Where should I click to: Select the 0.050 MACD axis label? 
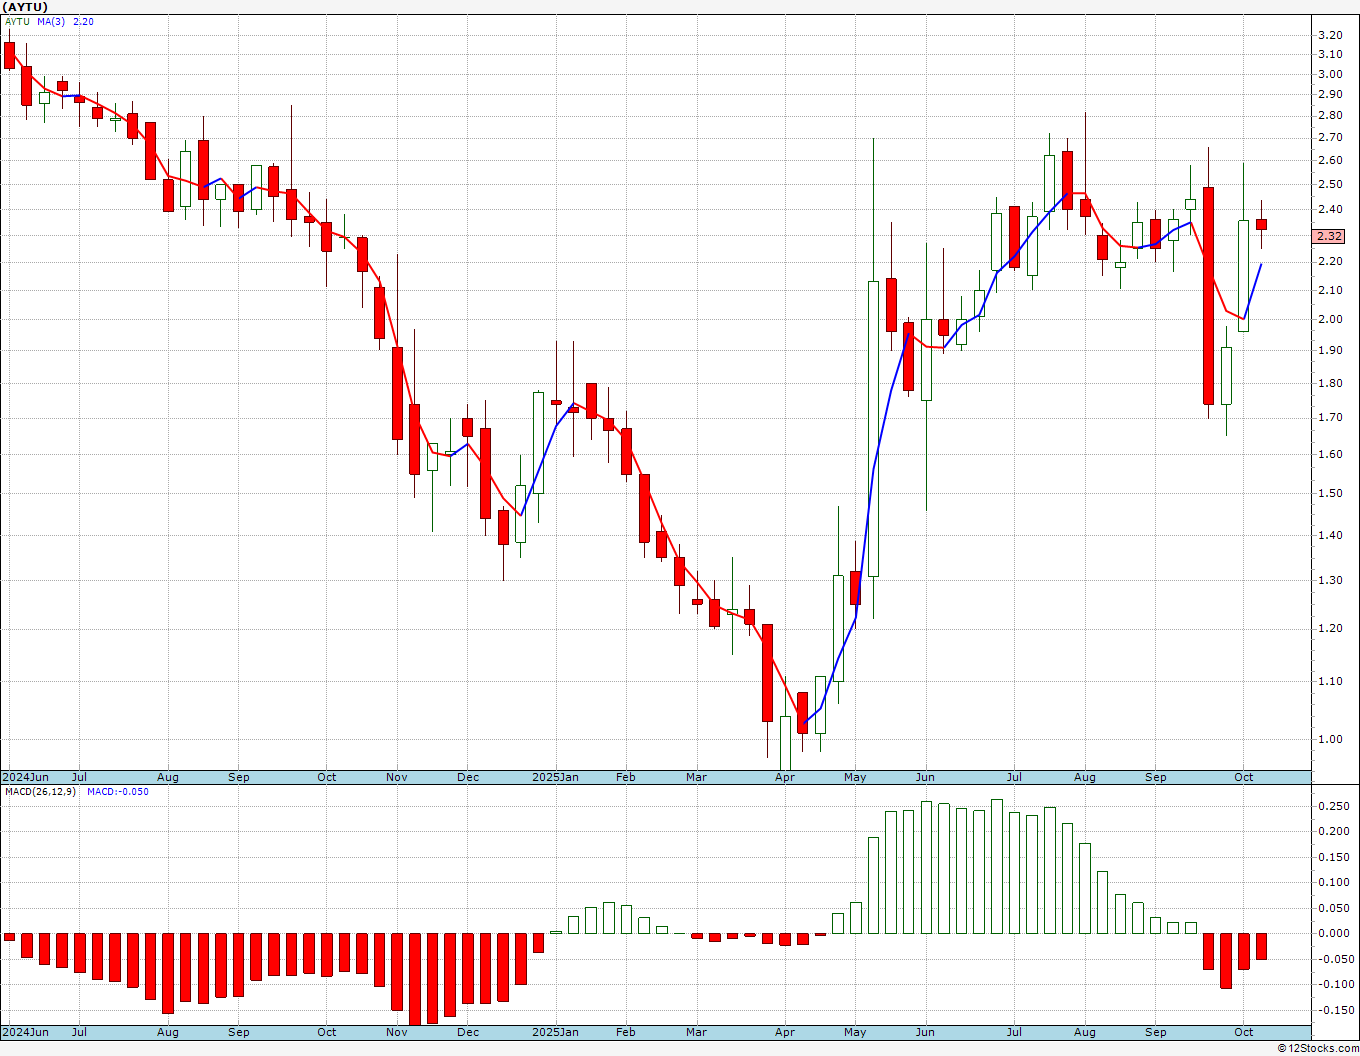pyautogui.click(x=1333, y=908)
